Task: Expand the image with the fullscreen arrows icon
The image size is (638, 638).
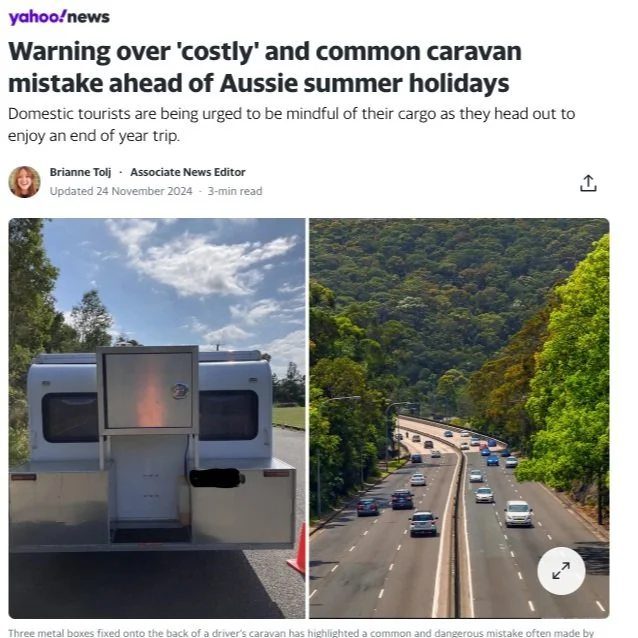Action: [561, 570]
